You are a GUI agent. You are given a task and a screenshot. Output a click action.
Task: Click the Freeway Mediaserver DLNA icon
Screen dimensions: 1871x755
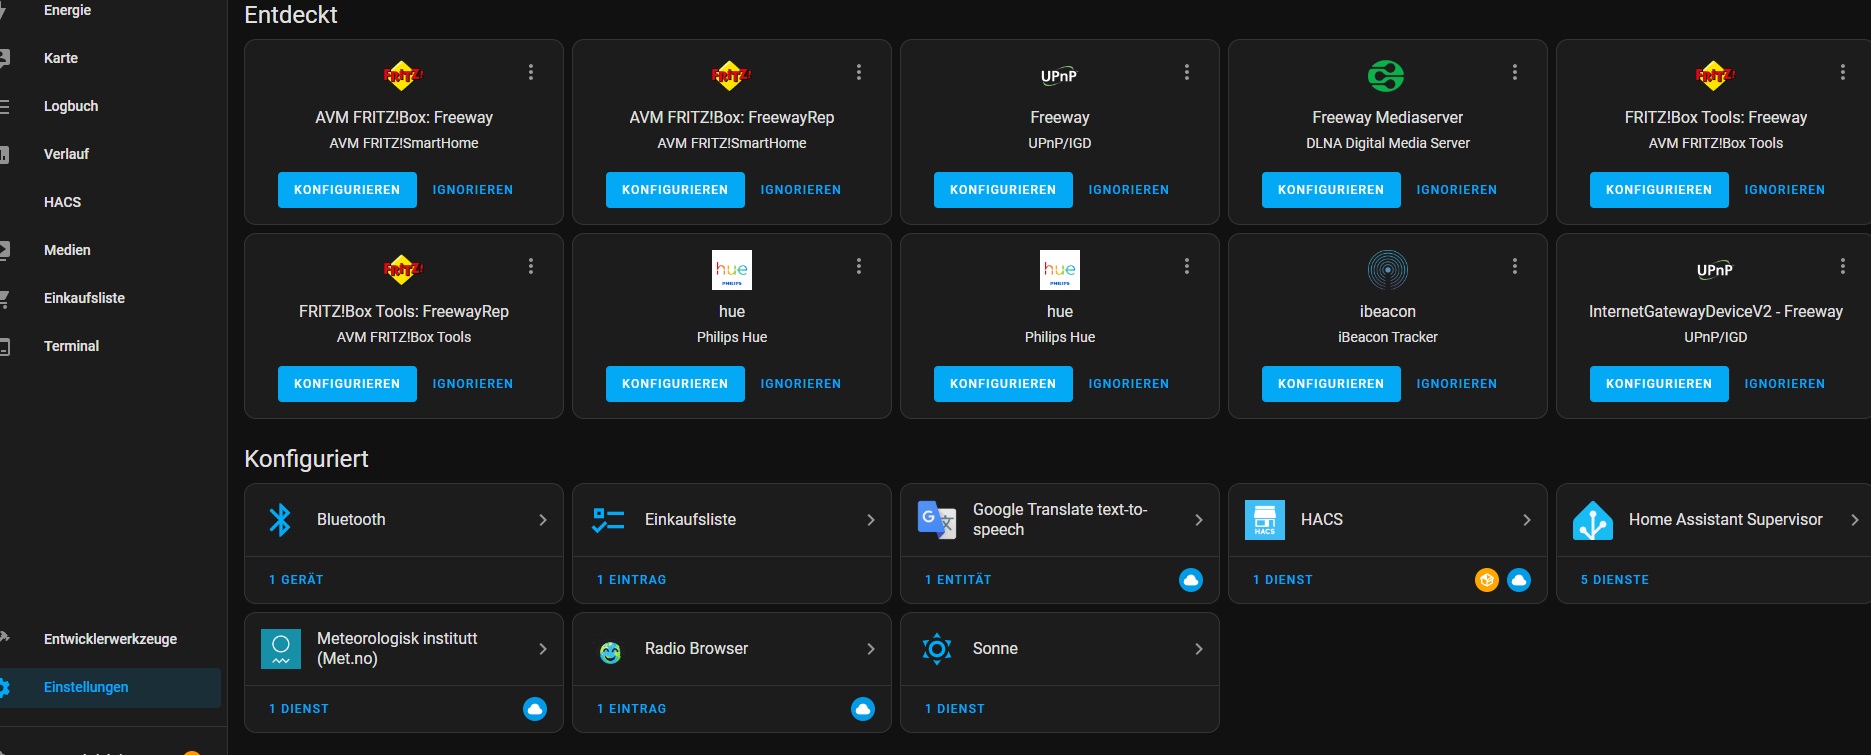coord(1386,76)
